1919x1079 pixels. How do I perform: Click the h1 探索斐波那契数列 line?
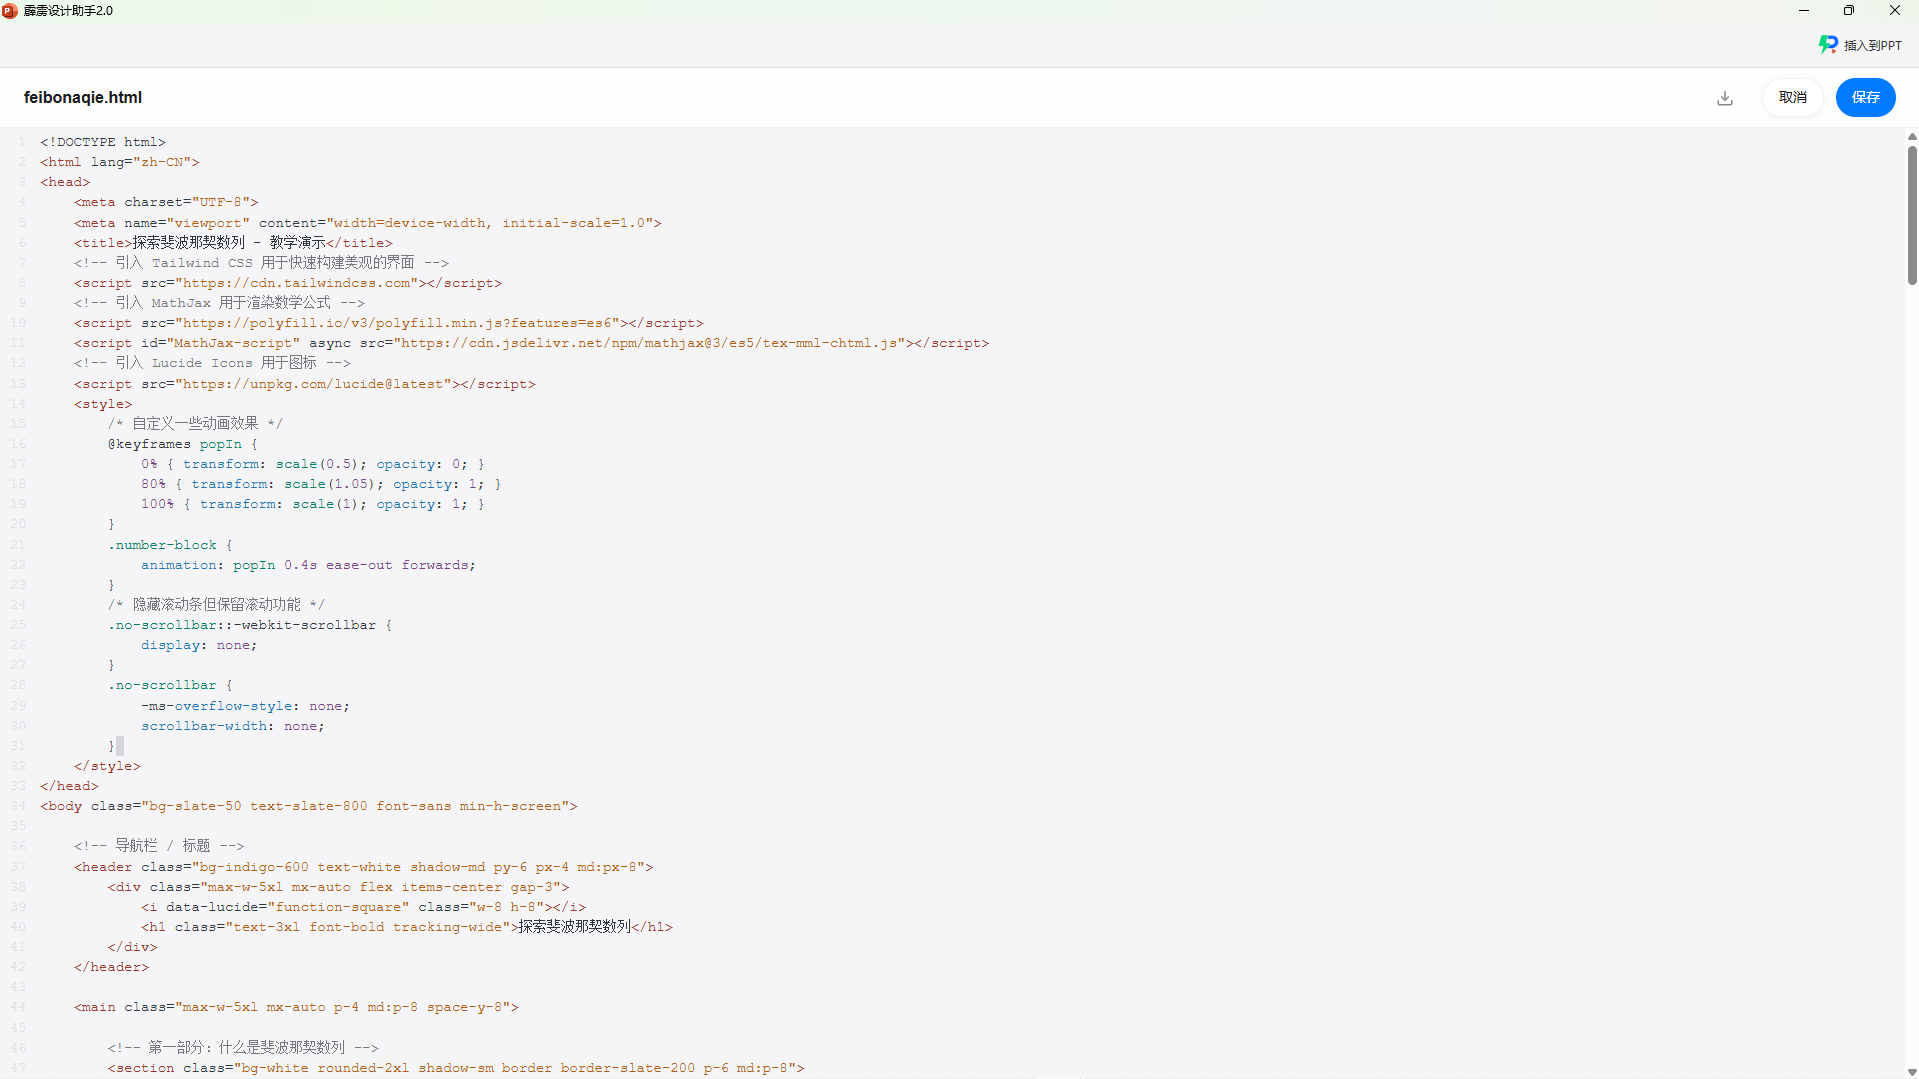coord(407,927)
